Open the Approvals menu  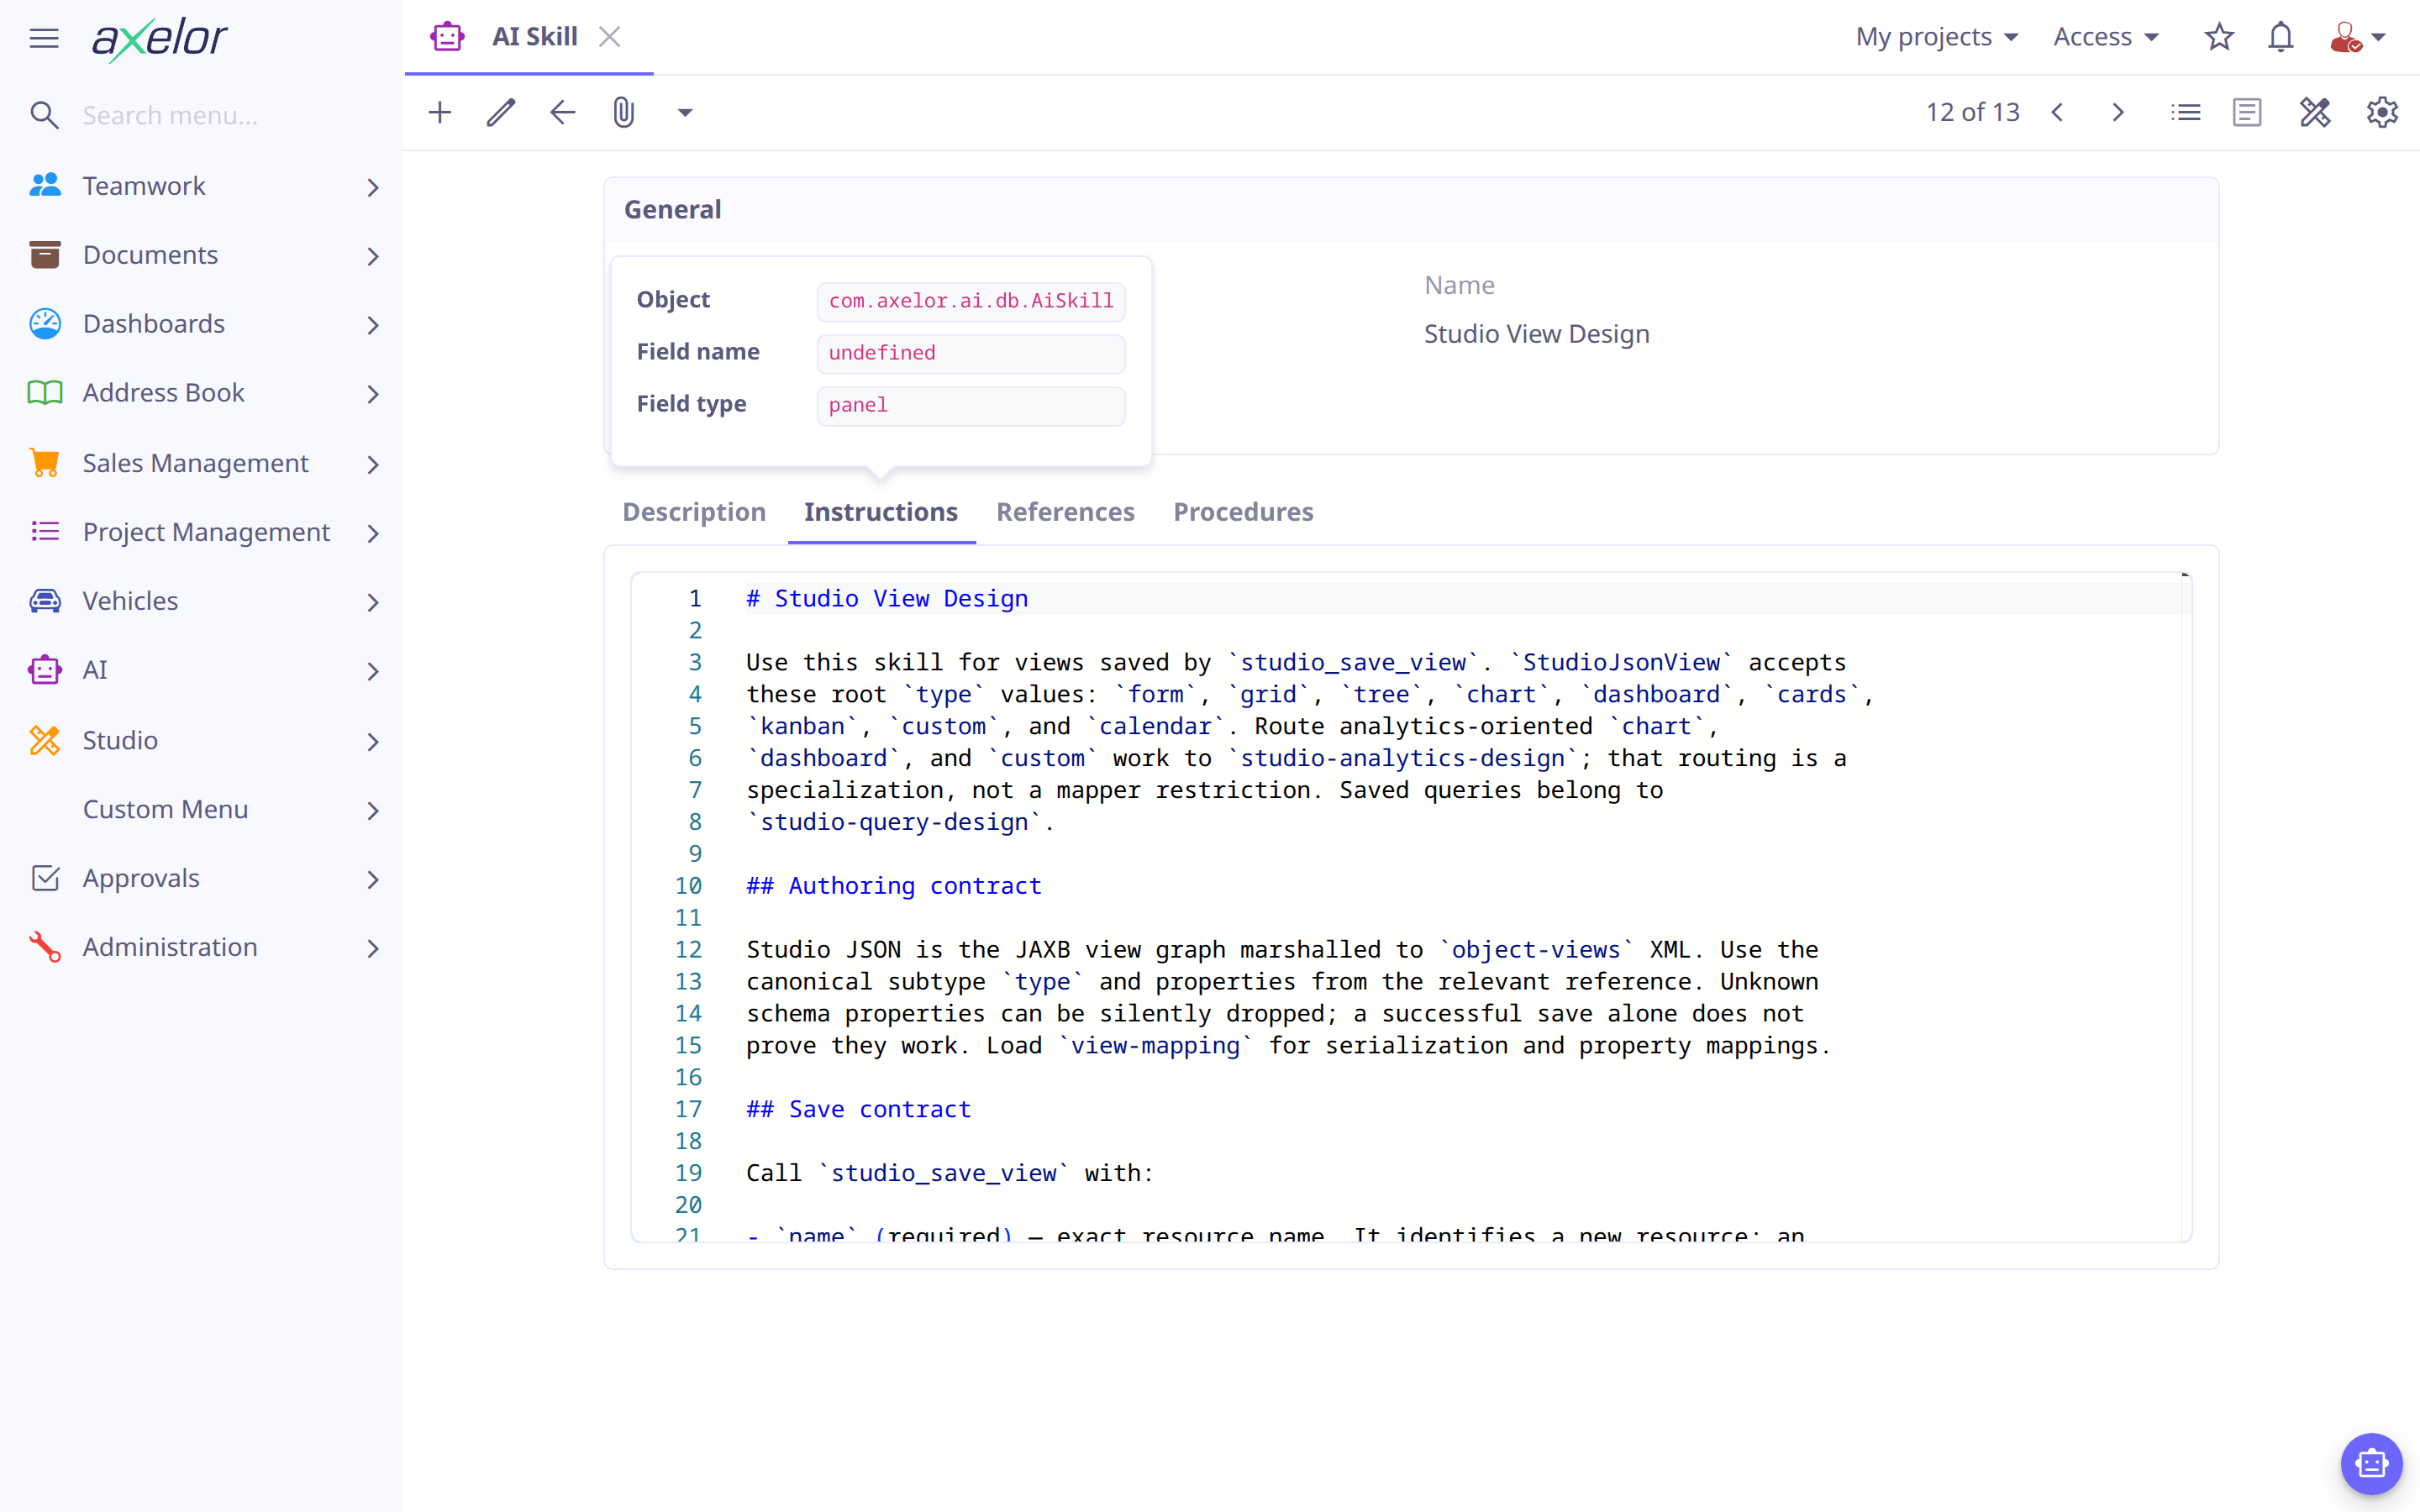[202, 878]
